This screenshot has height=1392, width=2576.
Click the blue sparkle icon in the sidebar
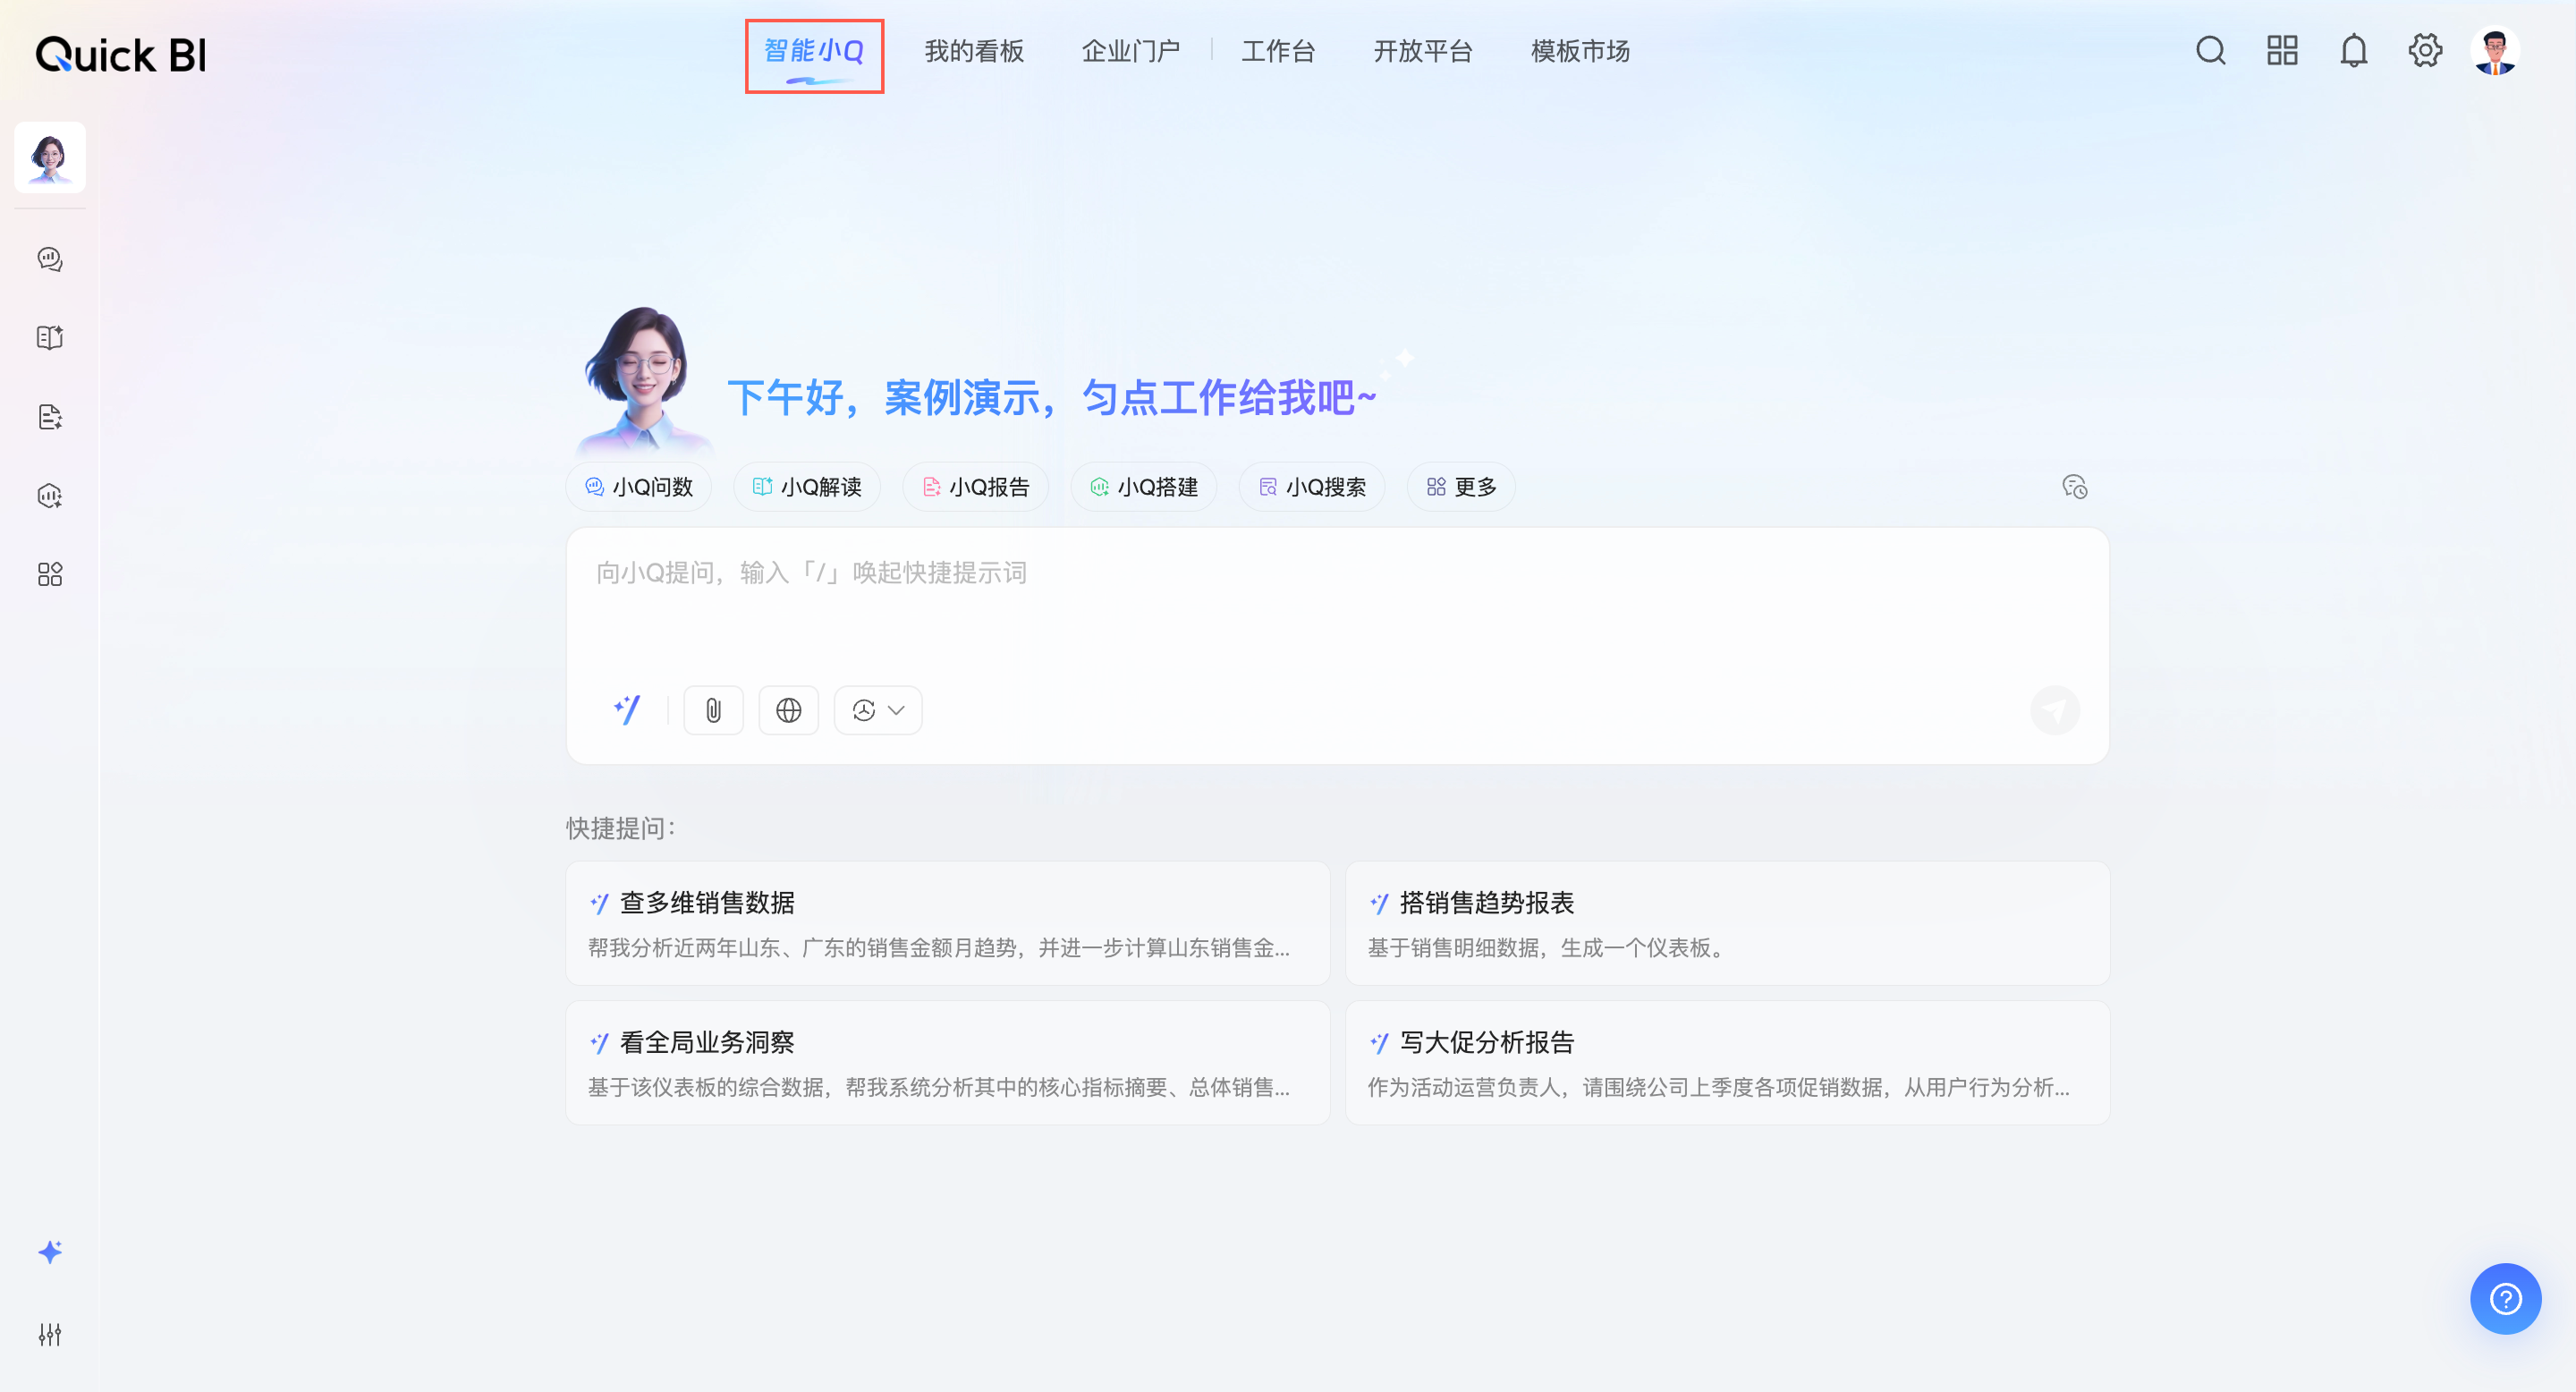[x=50, y=1252]
